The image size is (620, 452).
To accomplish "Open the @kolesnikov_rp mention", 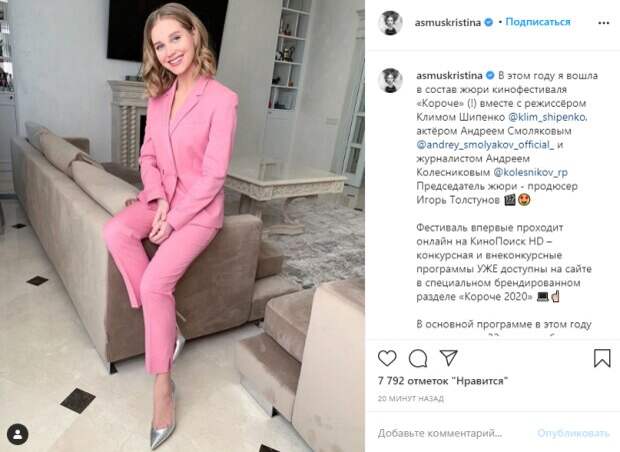I will [530, 172].
